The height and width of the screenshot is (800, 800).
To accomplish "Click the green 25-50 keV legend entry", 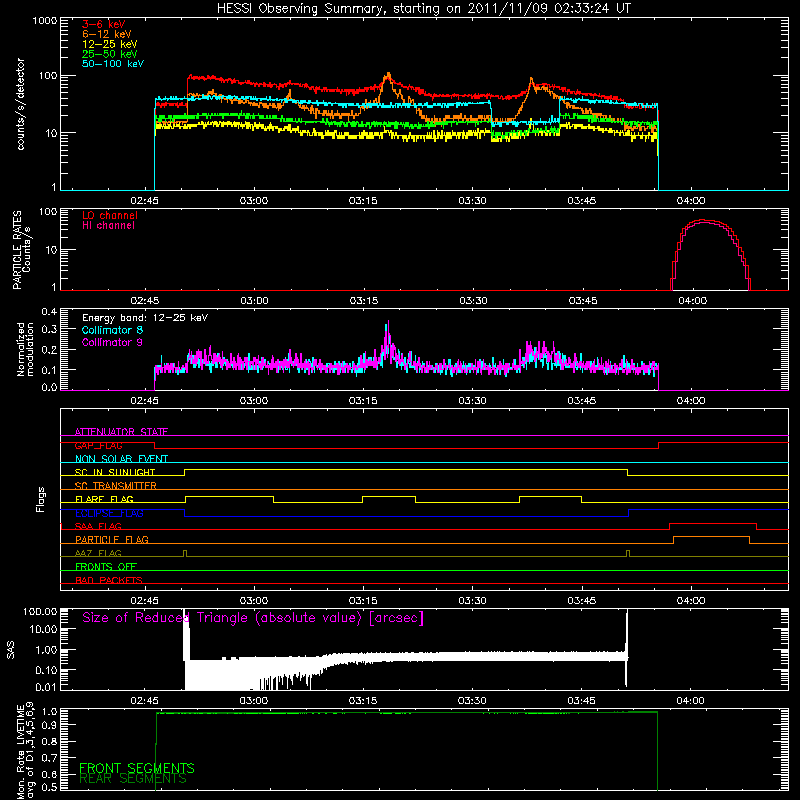I will point(110,54).
